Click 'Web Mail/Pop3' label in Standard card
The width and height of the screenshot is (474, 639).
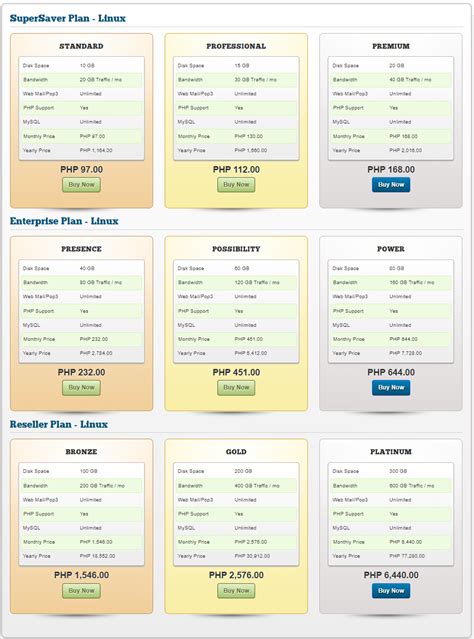click(40, 94)
